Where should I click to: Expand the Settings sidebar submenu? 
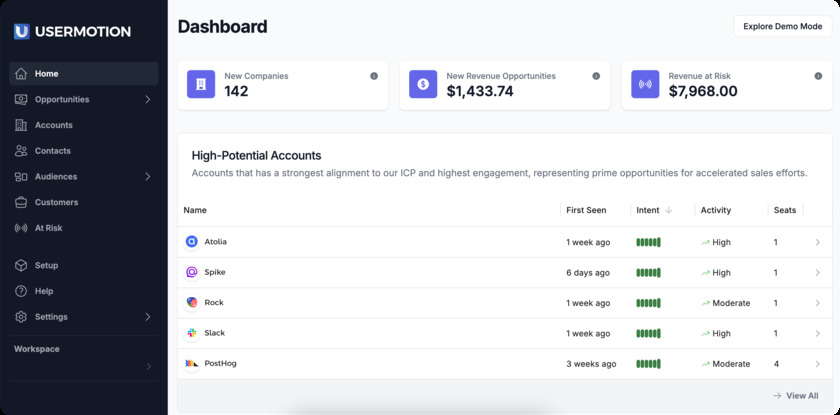(x=148, y=317)
